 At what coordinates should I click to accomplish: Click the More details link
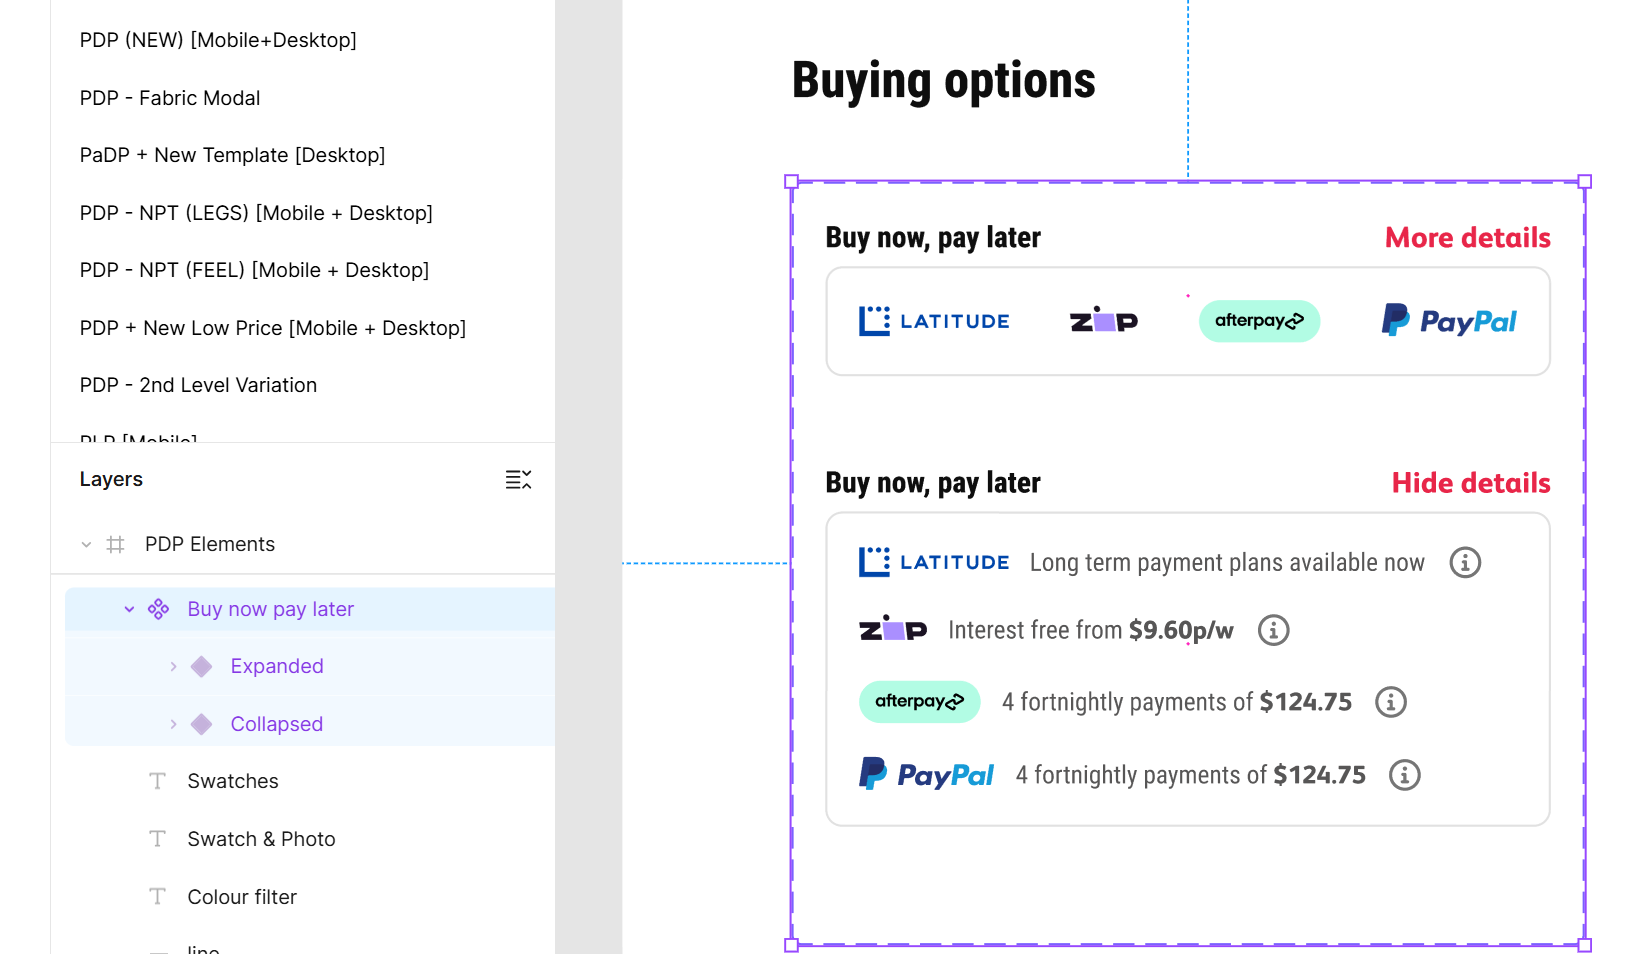tap(1467, 238)
